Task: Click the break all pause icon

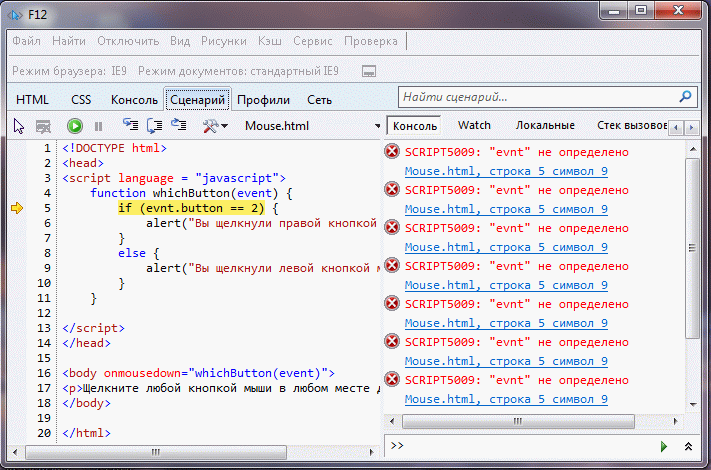Action: 98,126
